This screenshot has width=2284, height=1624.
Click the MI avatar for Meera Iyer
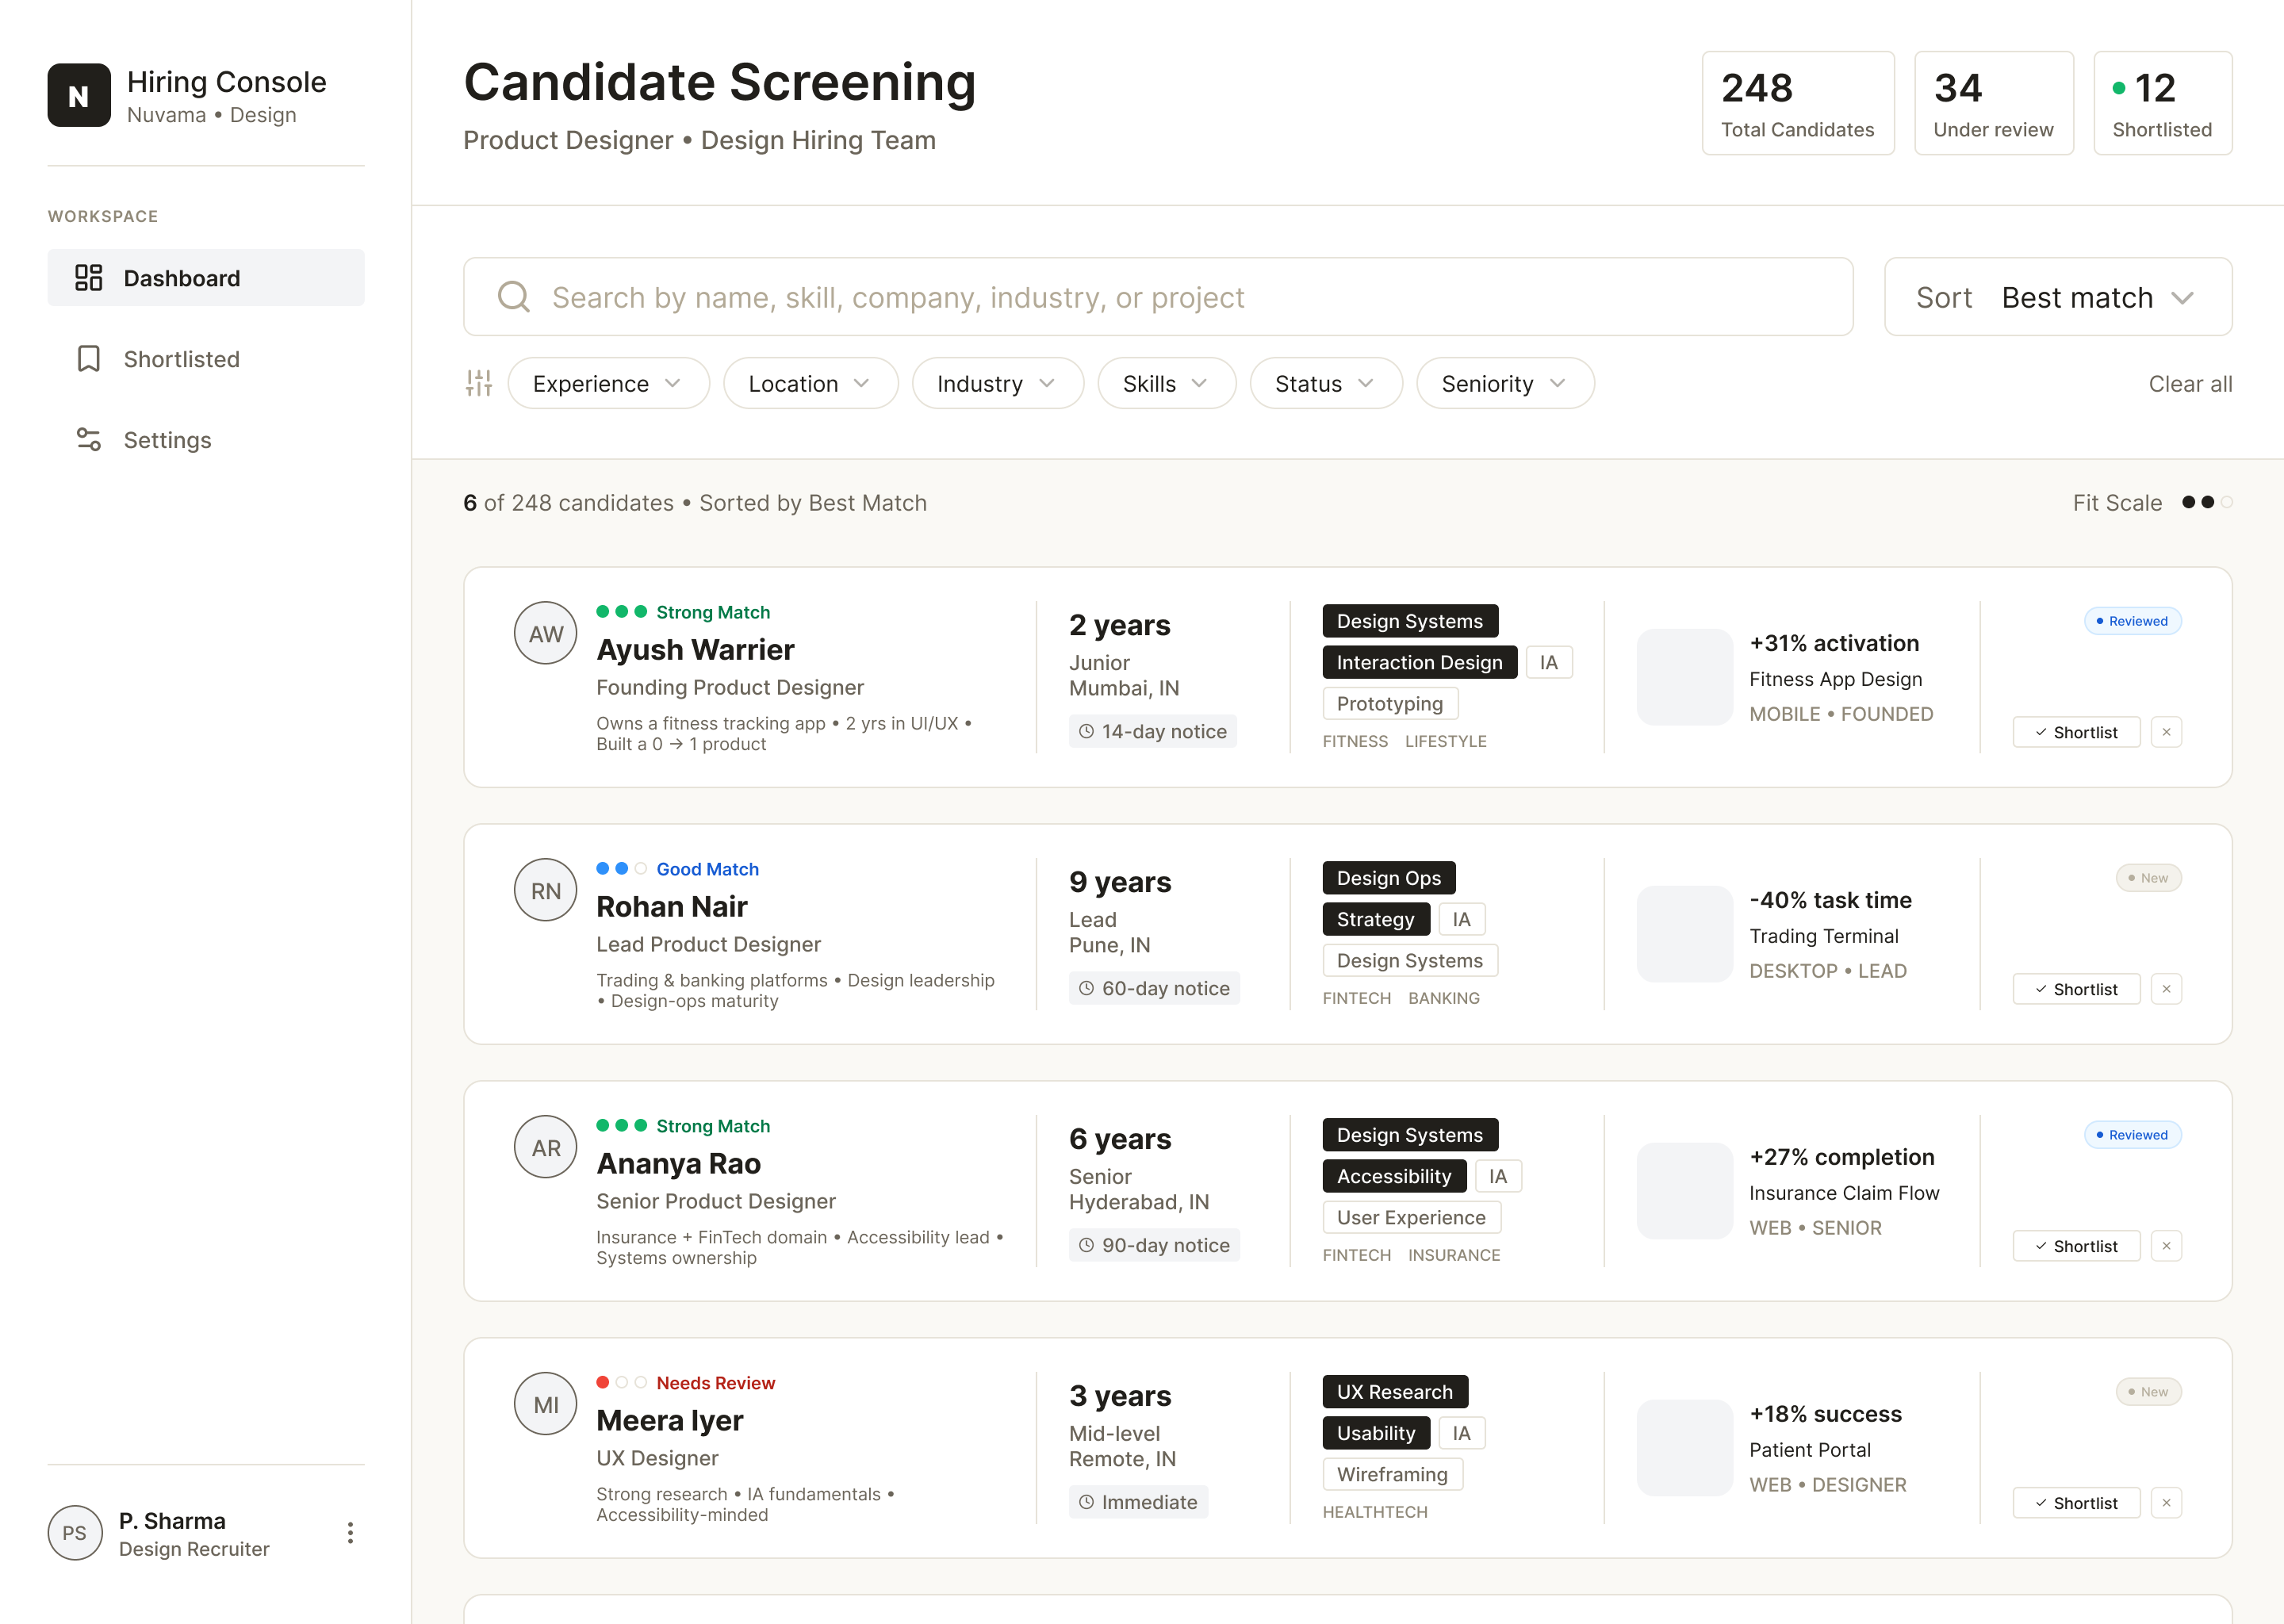point(546,1404)
